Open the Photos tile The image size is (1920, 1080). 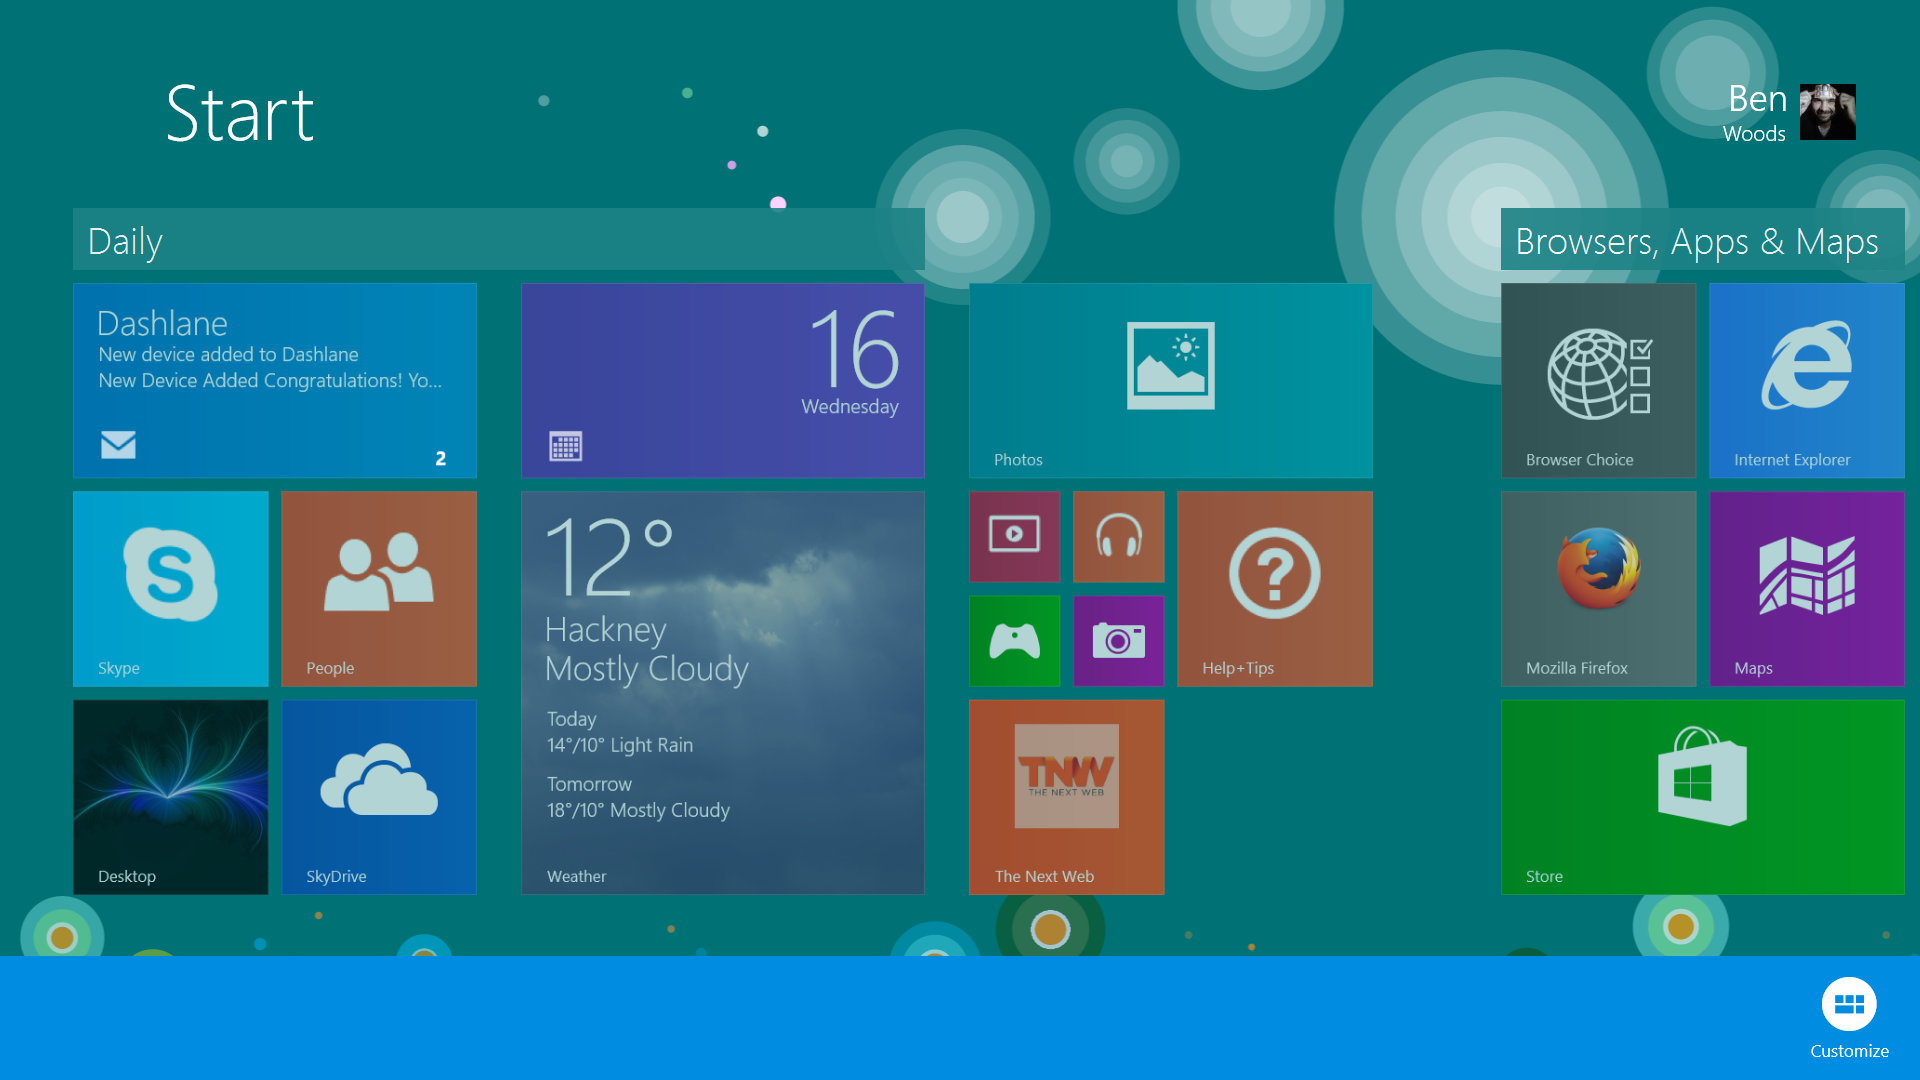point(1171,380)
